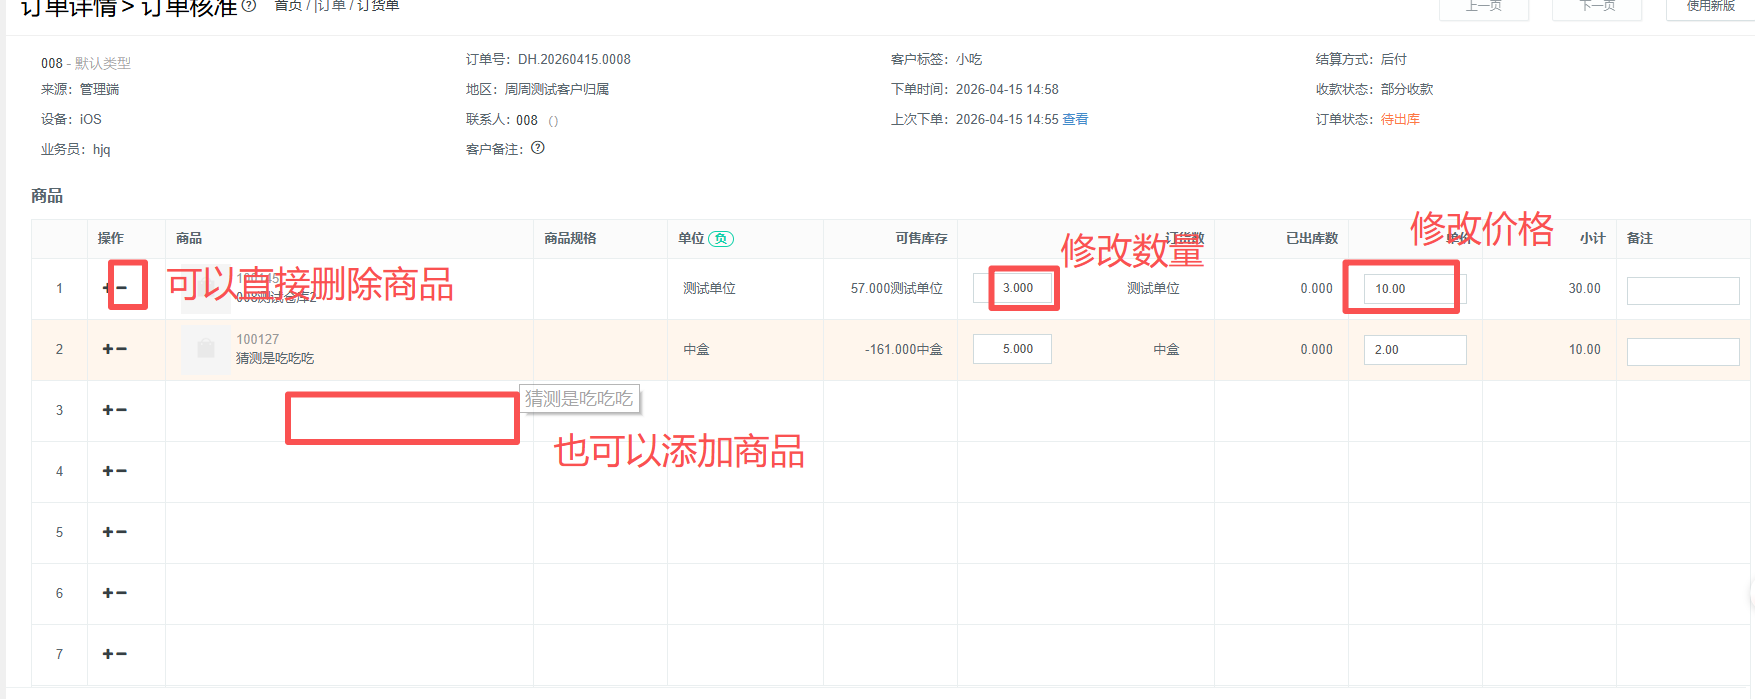
Task: Go to next order with 下一页
Action: tap(1597, 7)
